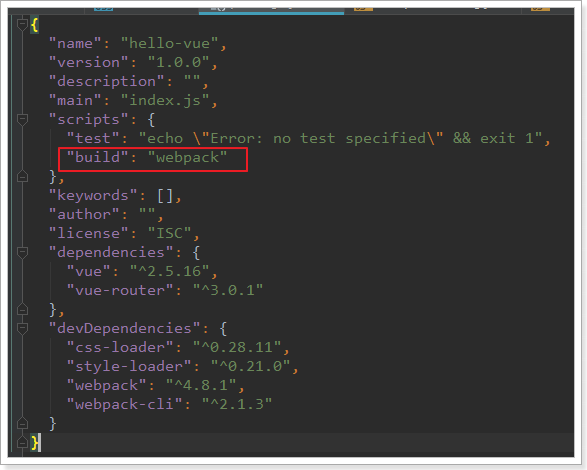Click the highlighted closing yellow brace

(x=34, y=442)
